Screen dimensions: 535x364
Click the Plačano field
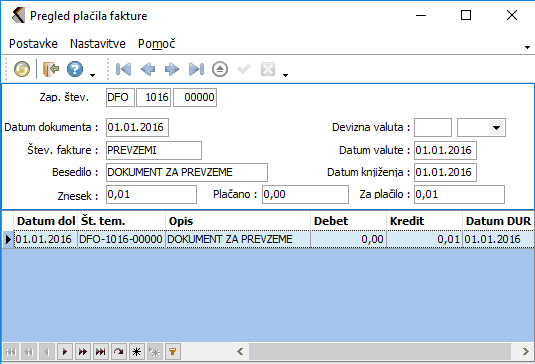pyautogui.click(x=305, y=194)
